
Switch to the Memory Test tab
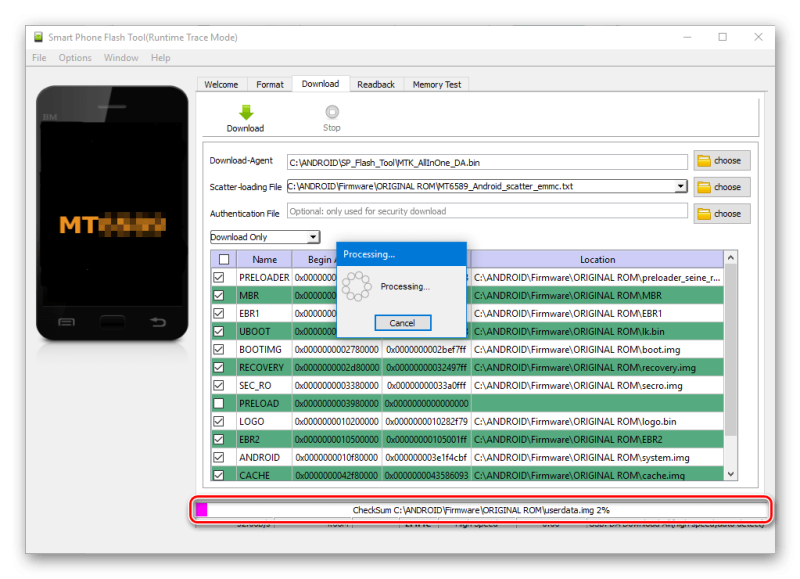436,84
